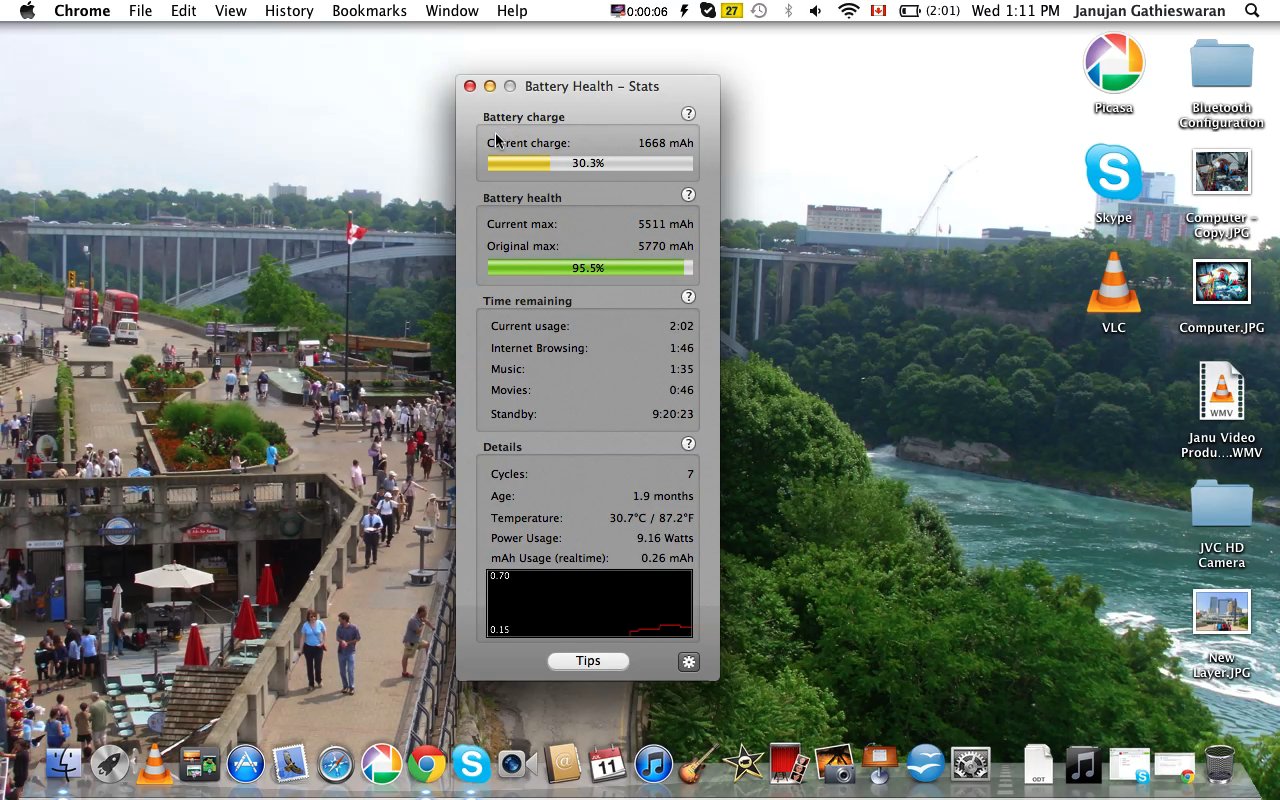Screen dimensions: 1280x800
Task: Open the Spotlight search magnifier
Action: coord(1252,11)
